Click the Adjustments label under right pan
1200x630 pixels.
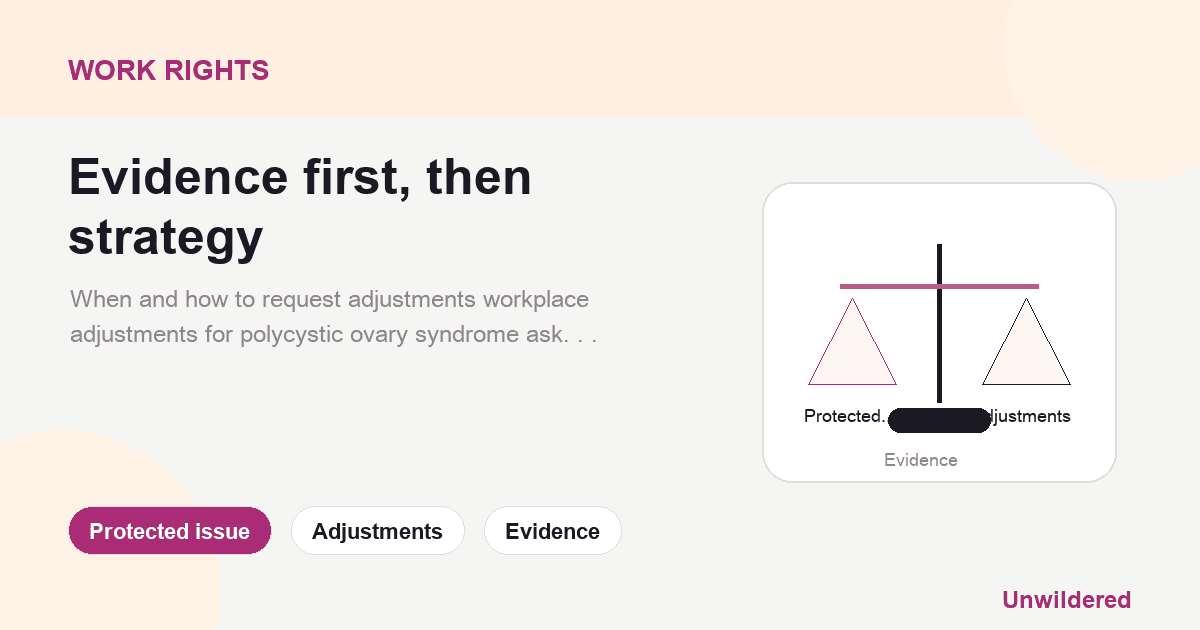pyautogui.click(x=1030, y=416)
